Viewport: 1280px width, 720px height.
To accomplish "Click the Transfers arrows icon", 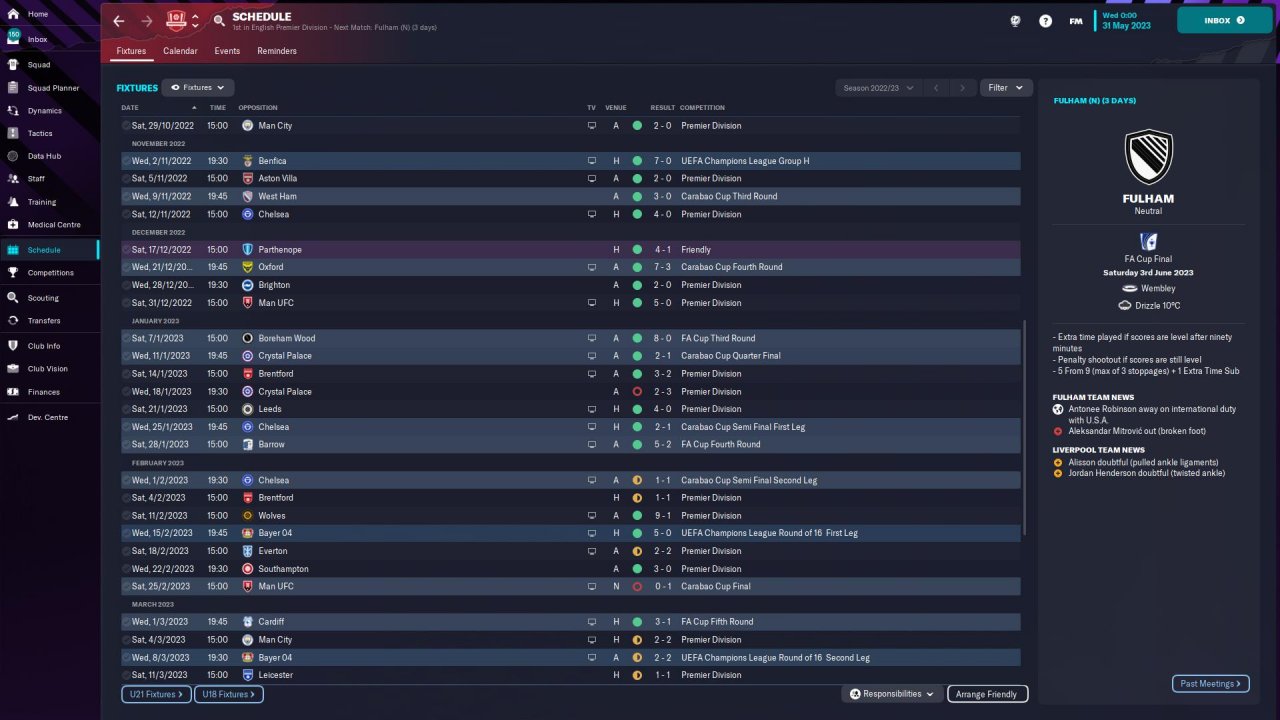I will pyautogui.click(x=13, y=321).
